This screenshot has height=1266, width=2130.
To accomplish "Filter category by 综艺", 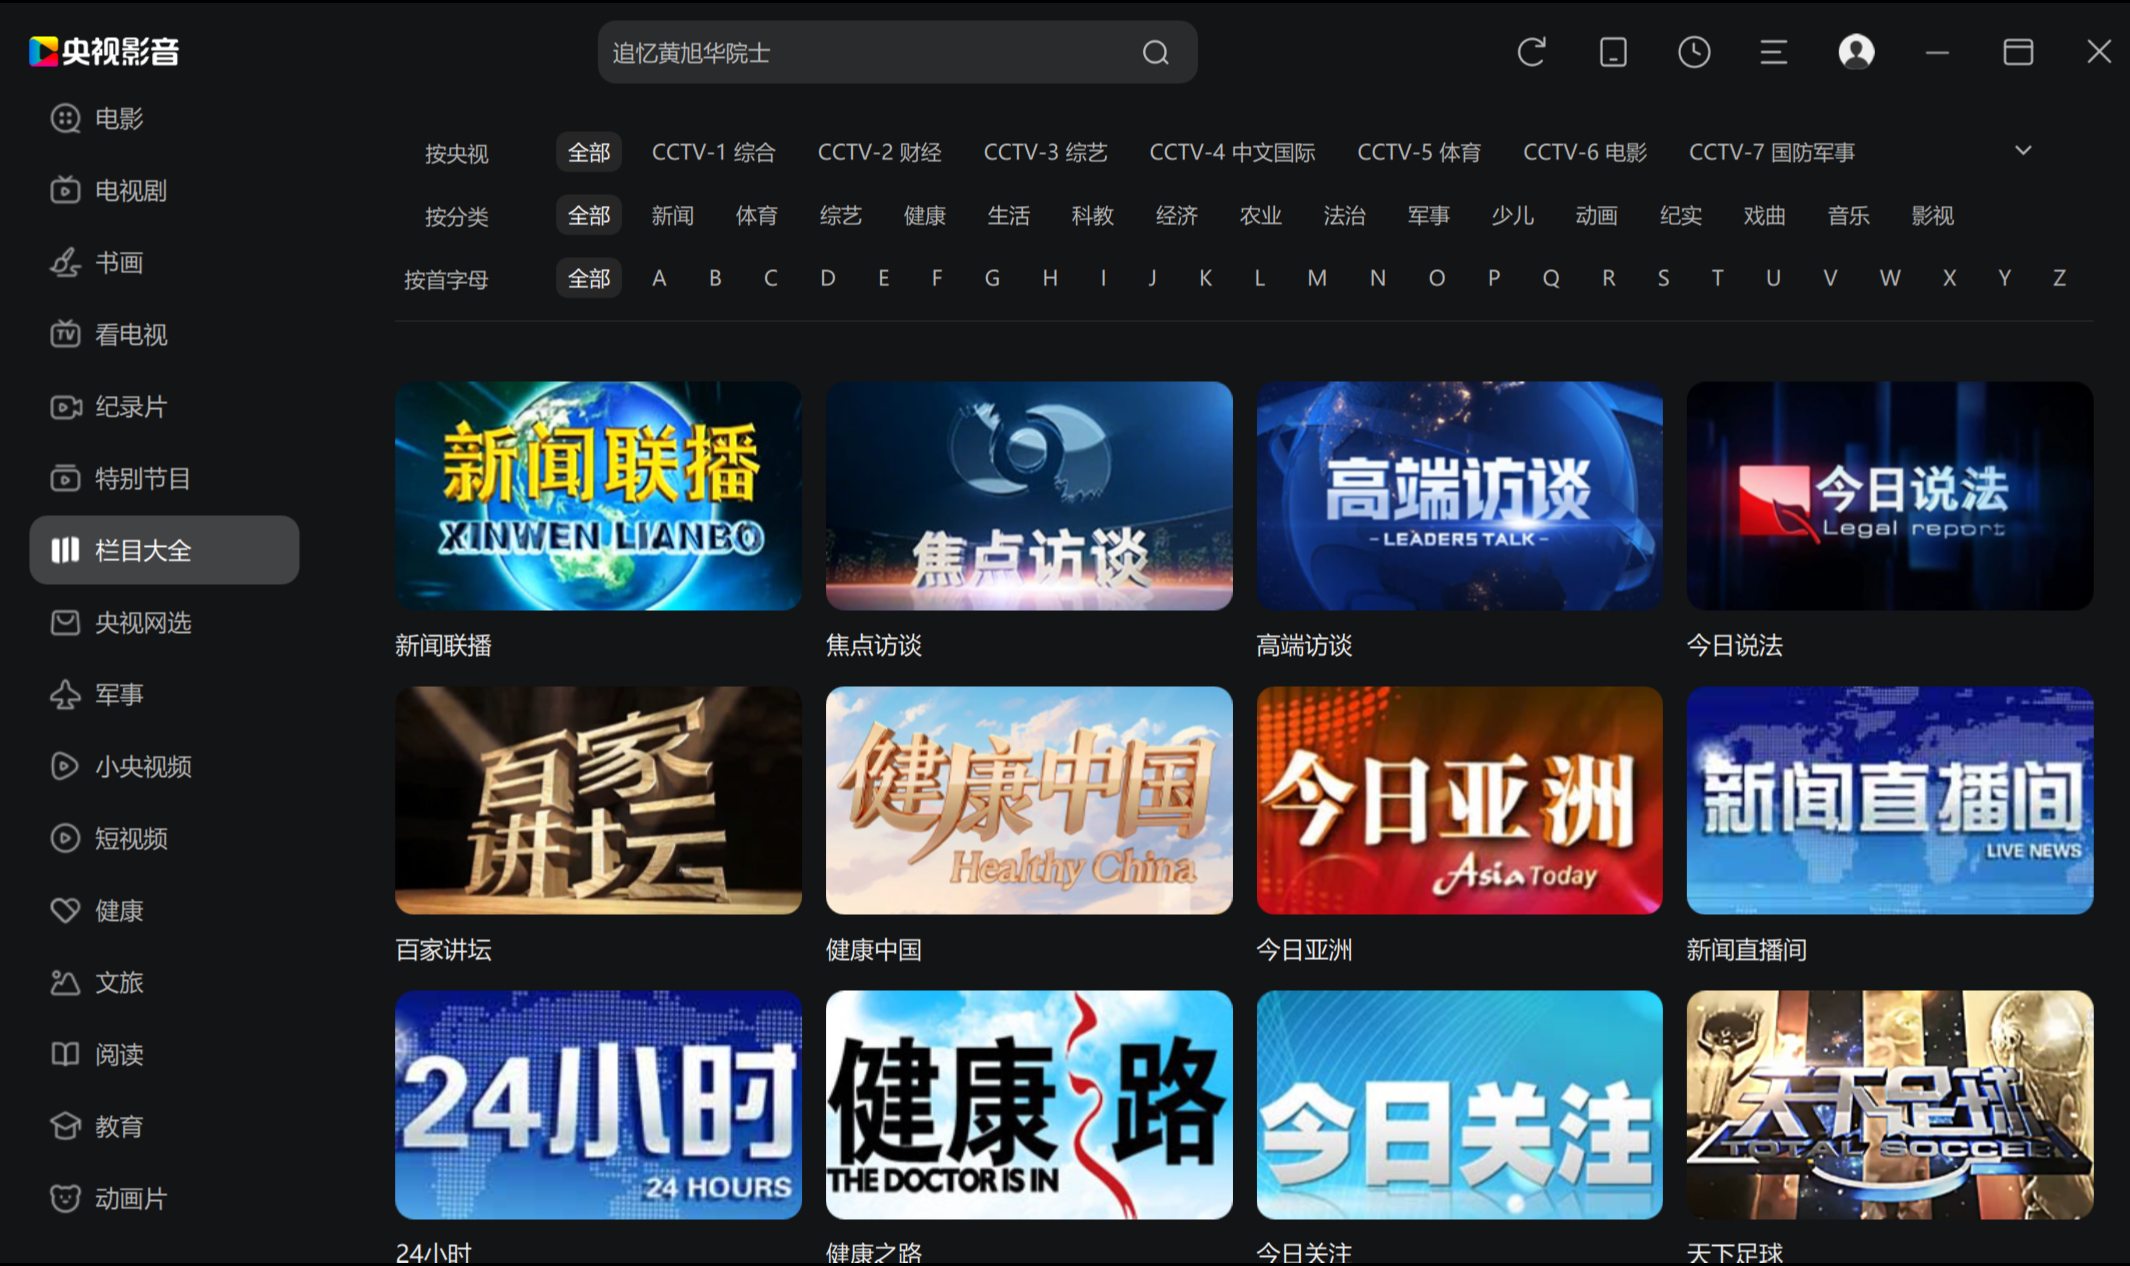I will click(x=841, y=215).
